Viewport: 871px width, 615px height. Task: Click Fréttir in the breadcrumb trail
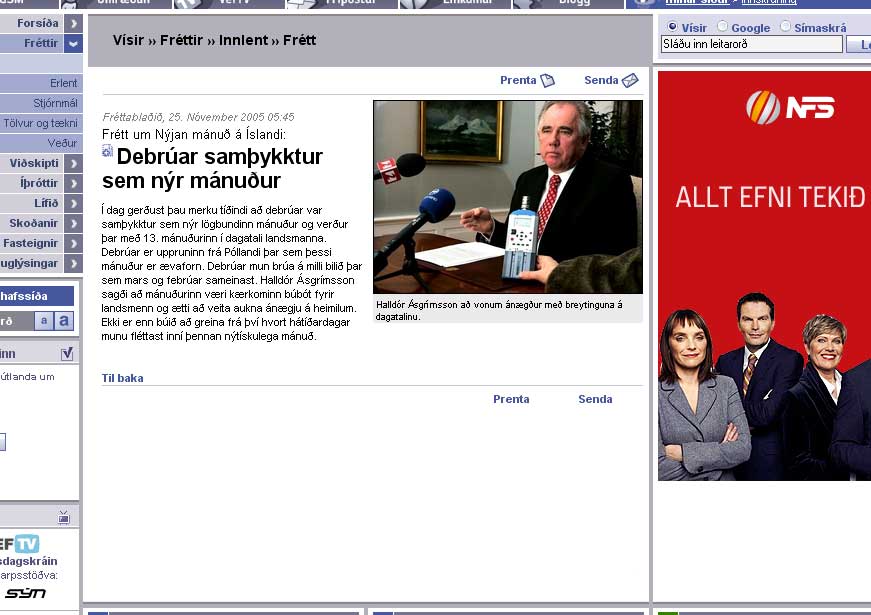point(181,41)
